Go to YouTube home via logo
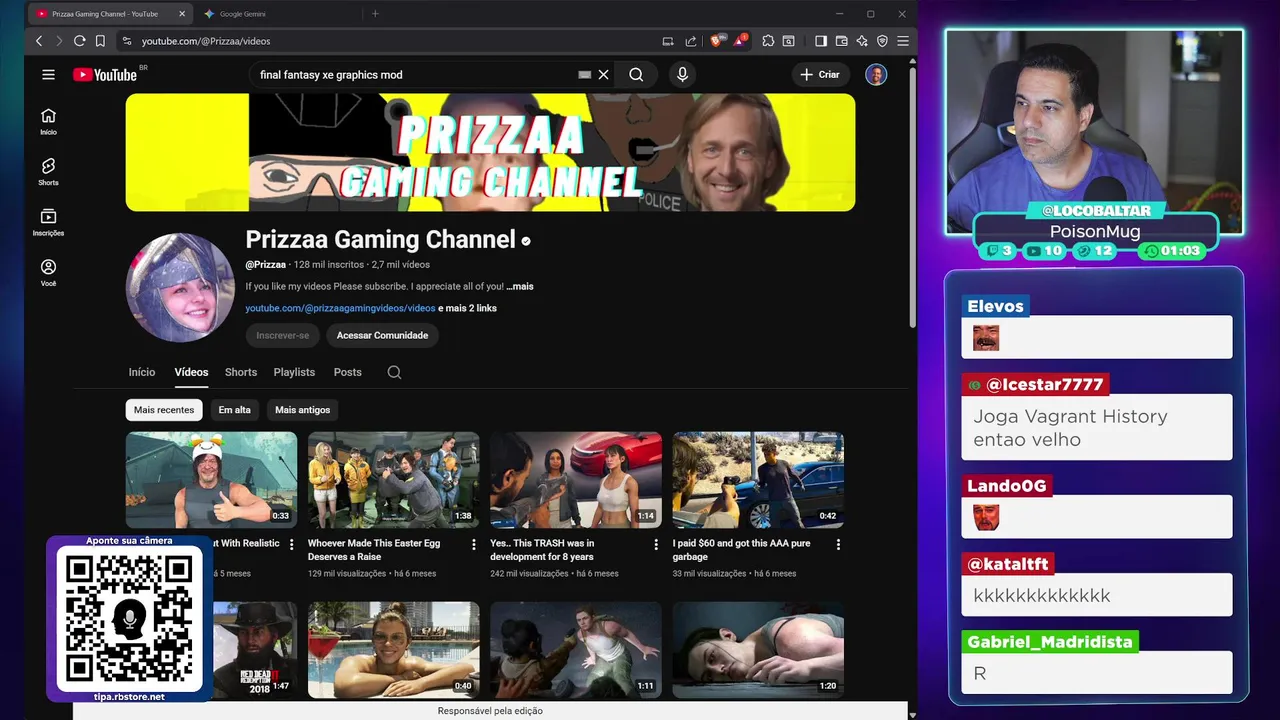 105,75
